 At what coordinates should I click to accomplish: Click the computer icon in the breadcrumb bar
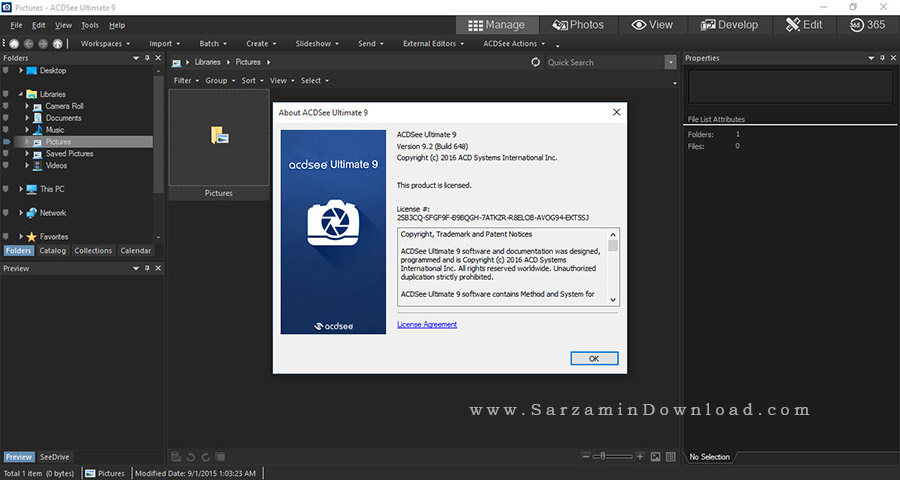(177, 63)
